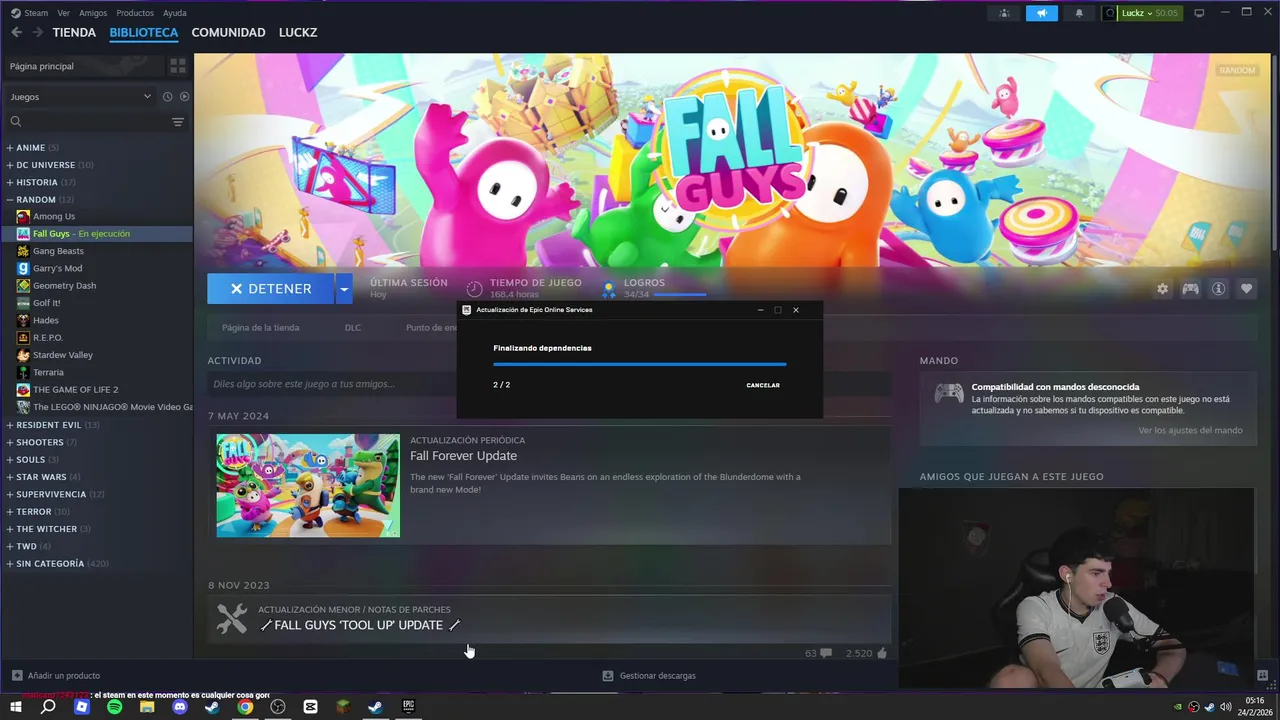Open the dropdown arrow beside Detener
1280x720 pixels.
coord(344,289)
